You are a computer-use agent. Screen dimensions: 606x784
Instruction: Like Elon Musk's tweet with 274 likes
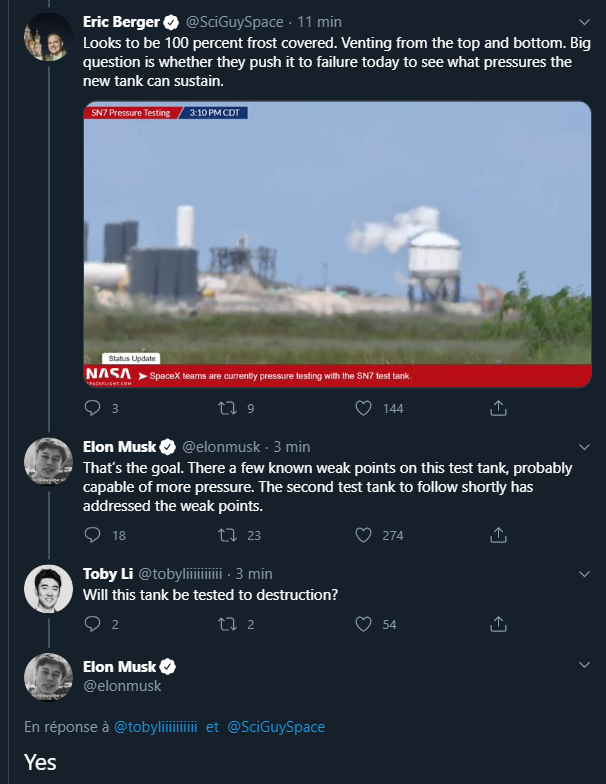click(365, 535)
